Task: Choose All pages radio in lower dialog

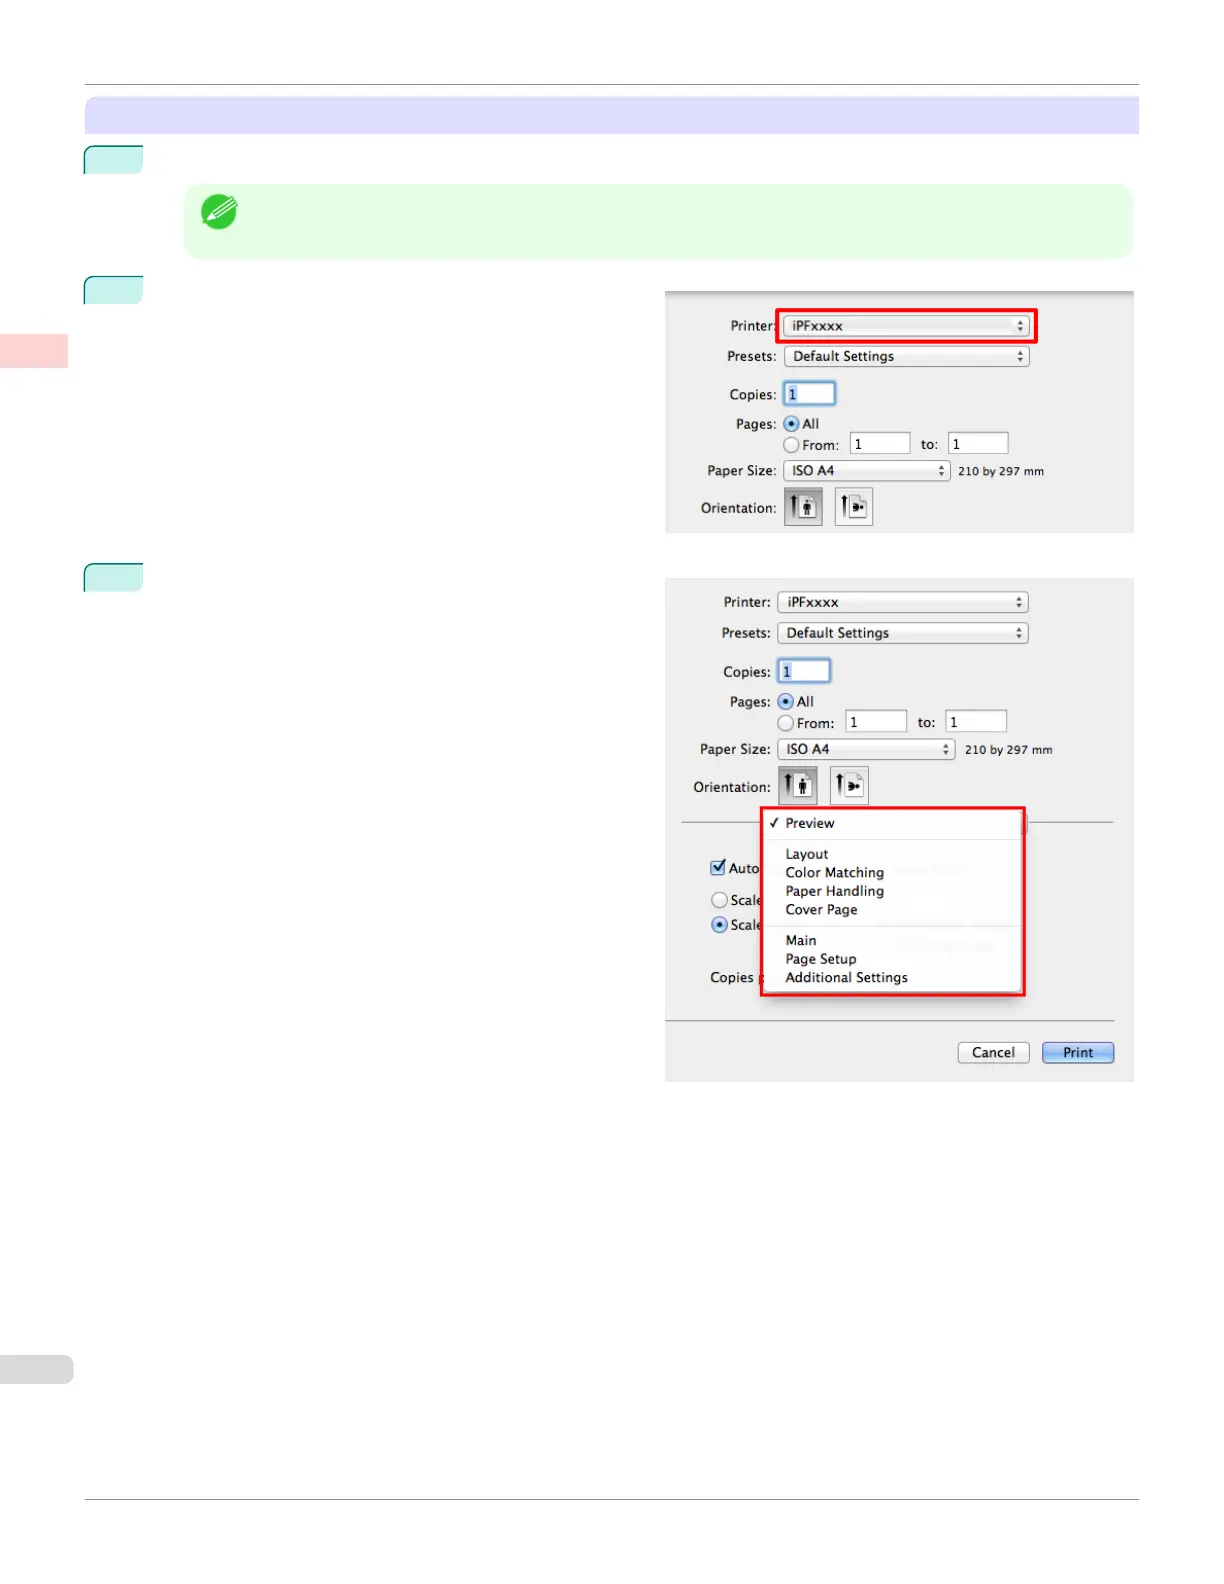Action: point(786,702)
